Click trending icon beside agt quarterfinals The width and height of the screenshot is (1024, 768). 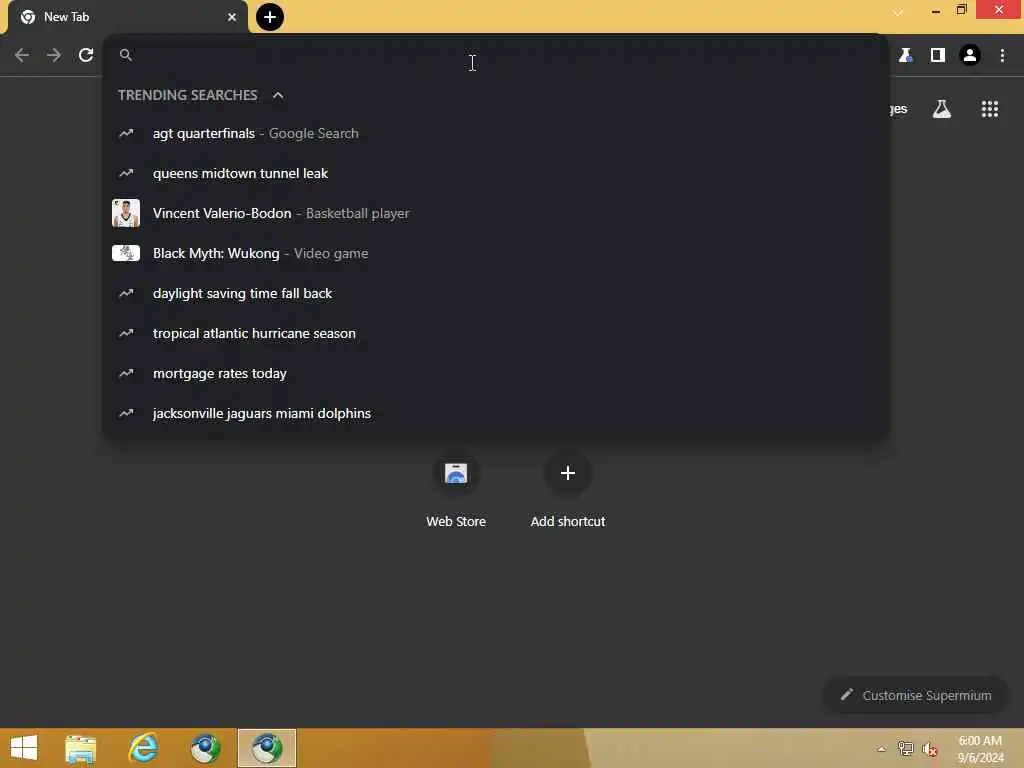point(126,133)
